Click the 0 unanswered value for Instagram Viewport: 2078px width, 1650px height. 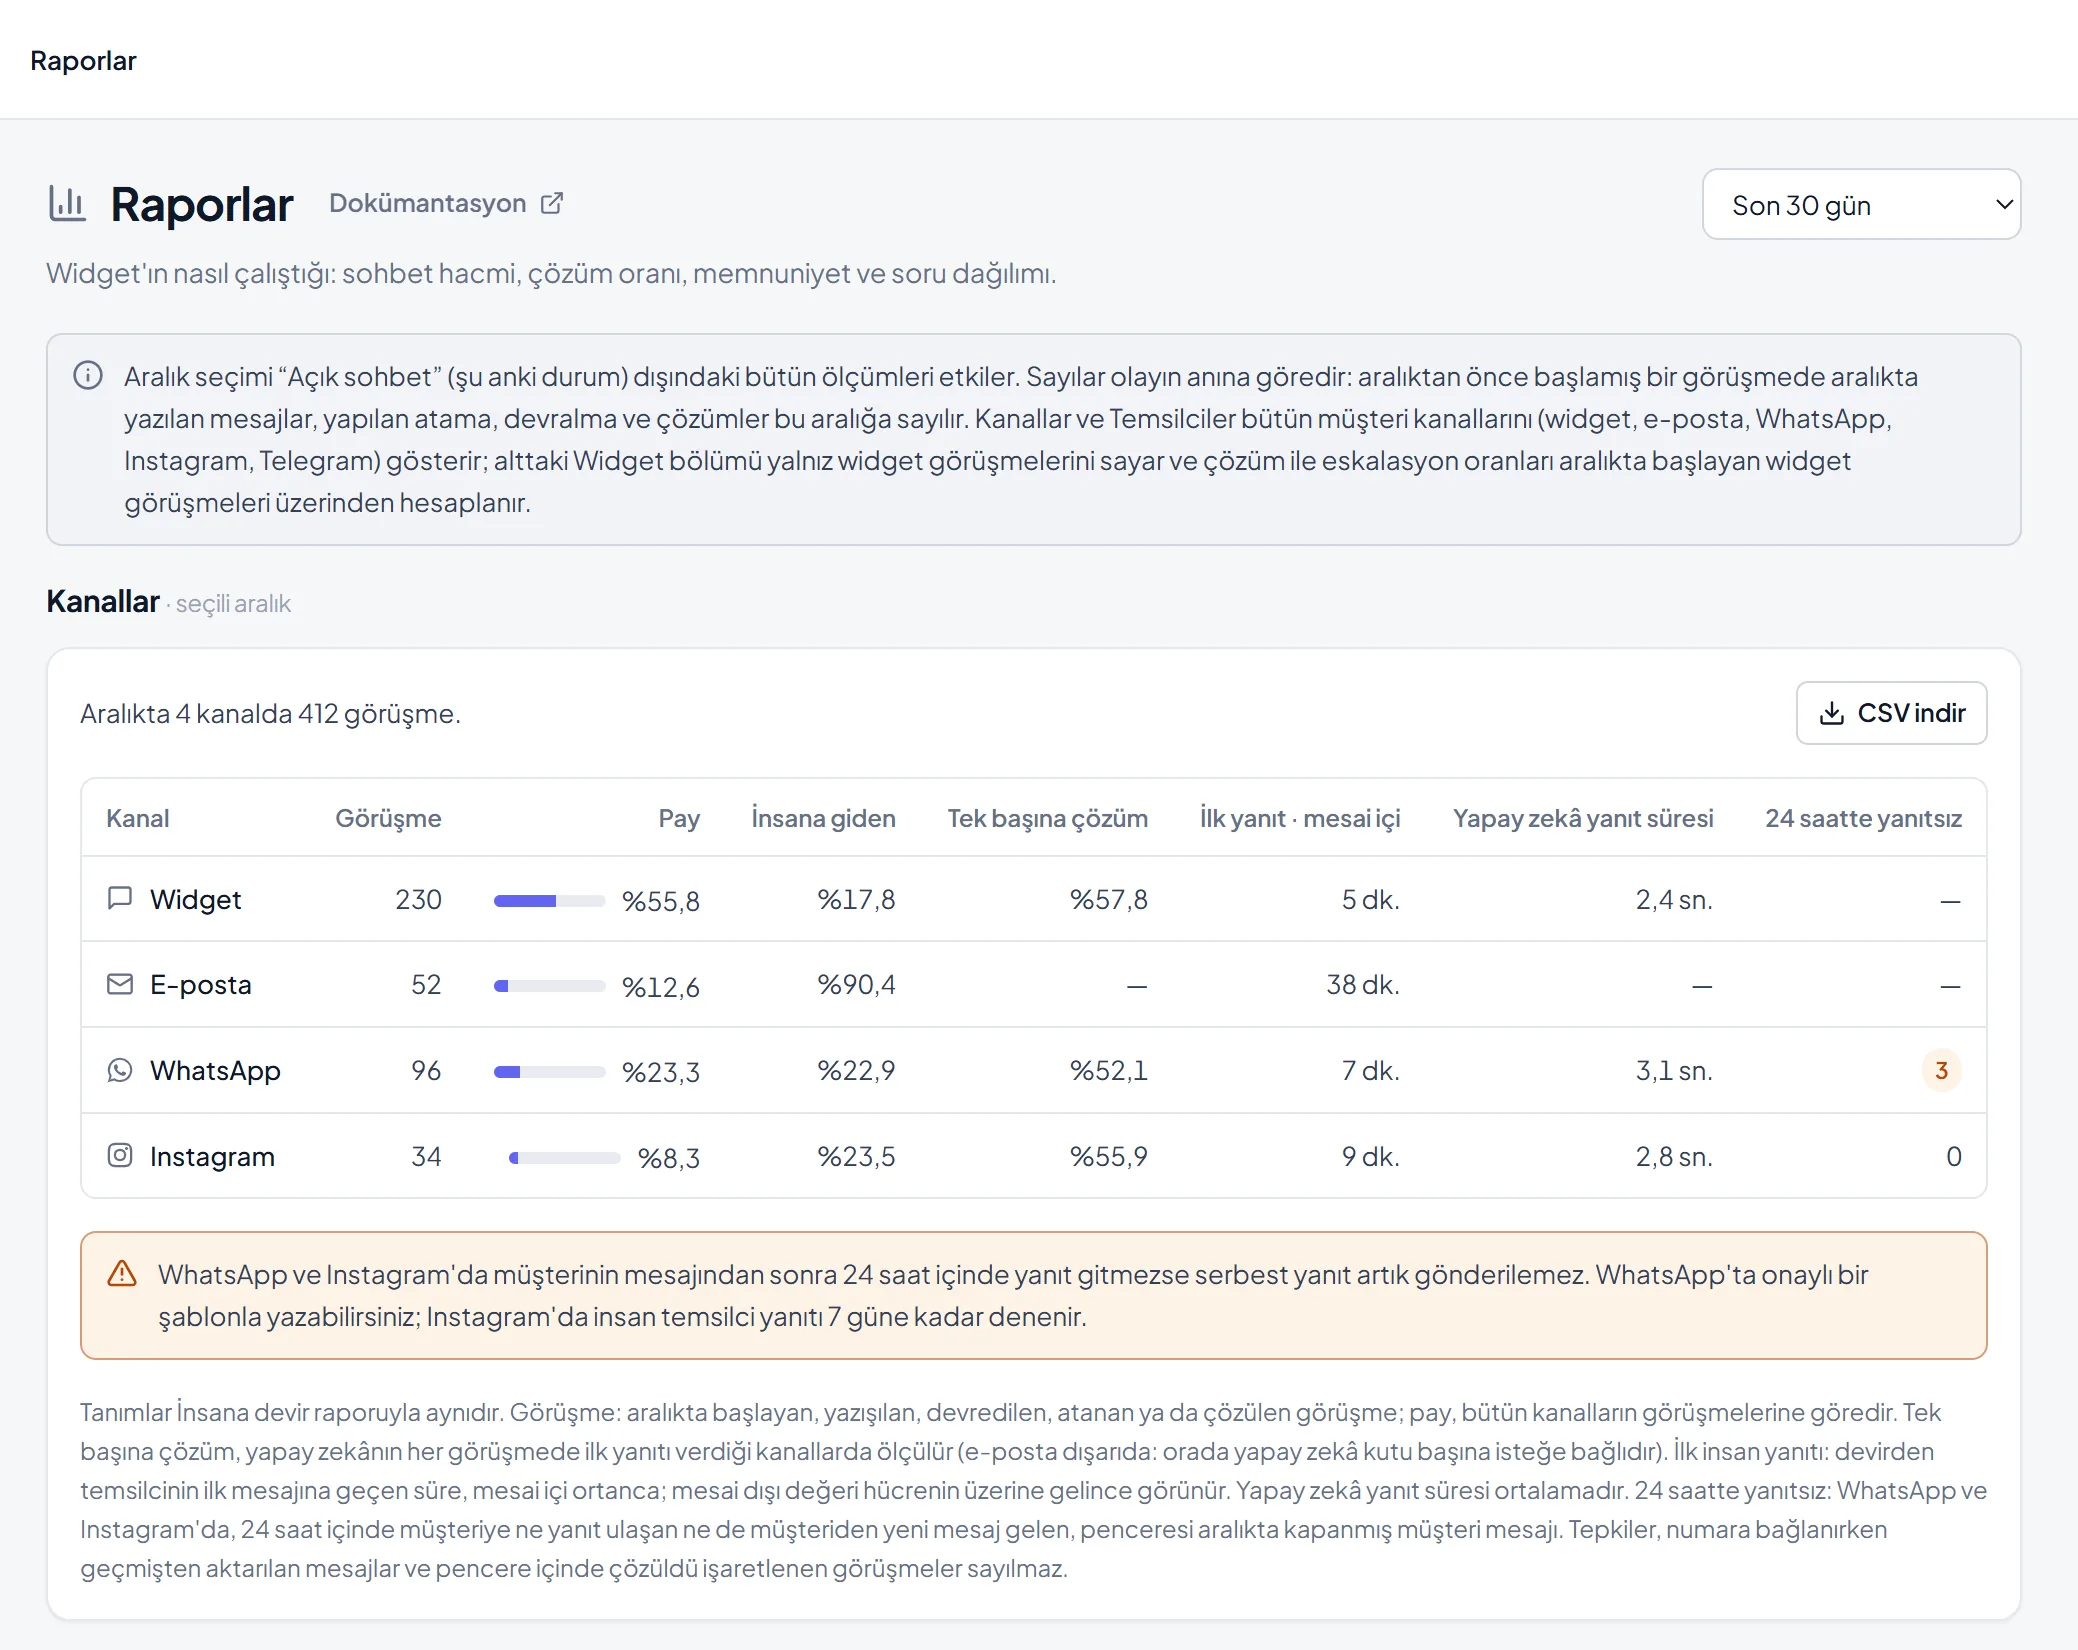[x=1953, y=1156]
